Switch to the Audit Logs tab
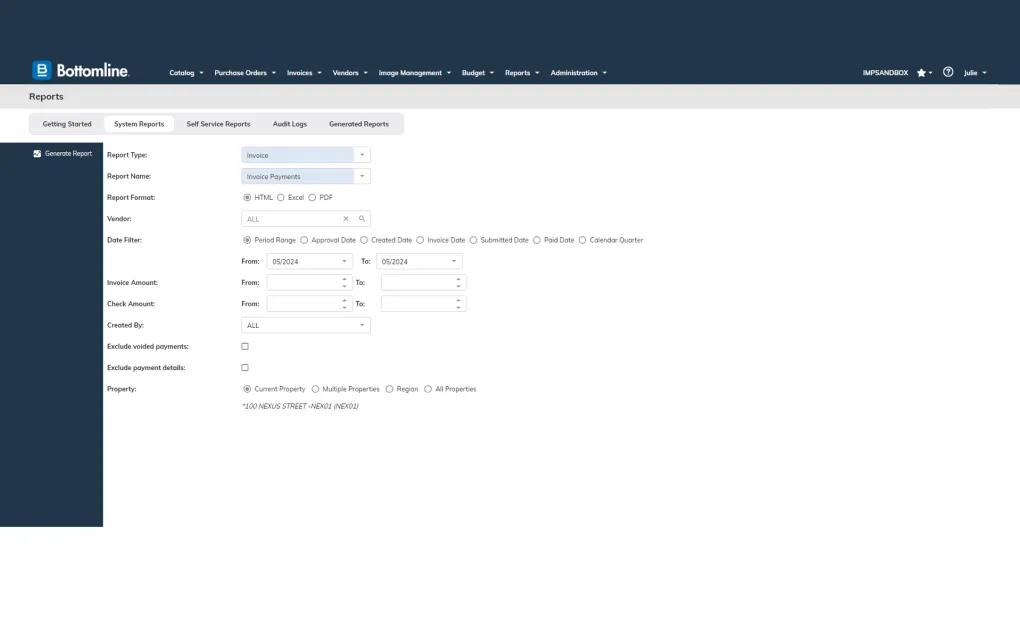The height and width of the screenshot is (638, 1020). [290, 124]
